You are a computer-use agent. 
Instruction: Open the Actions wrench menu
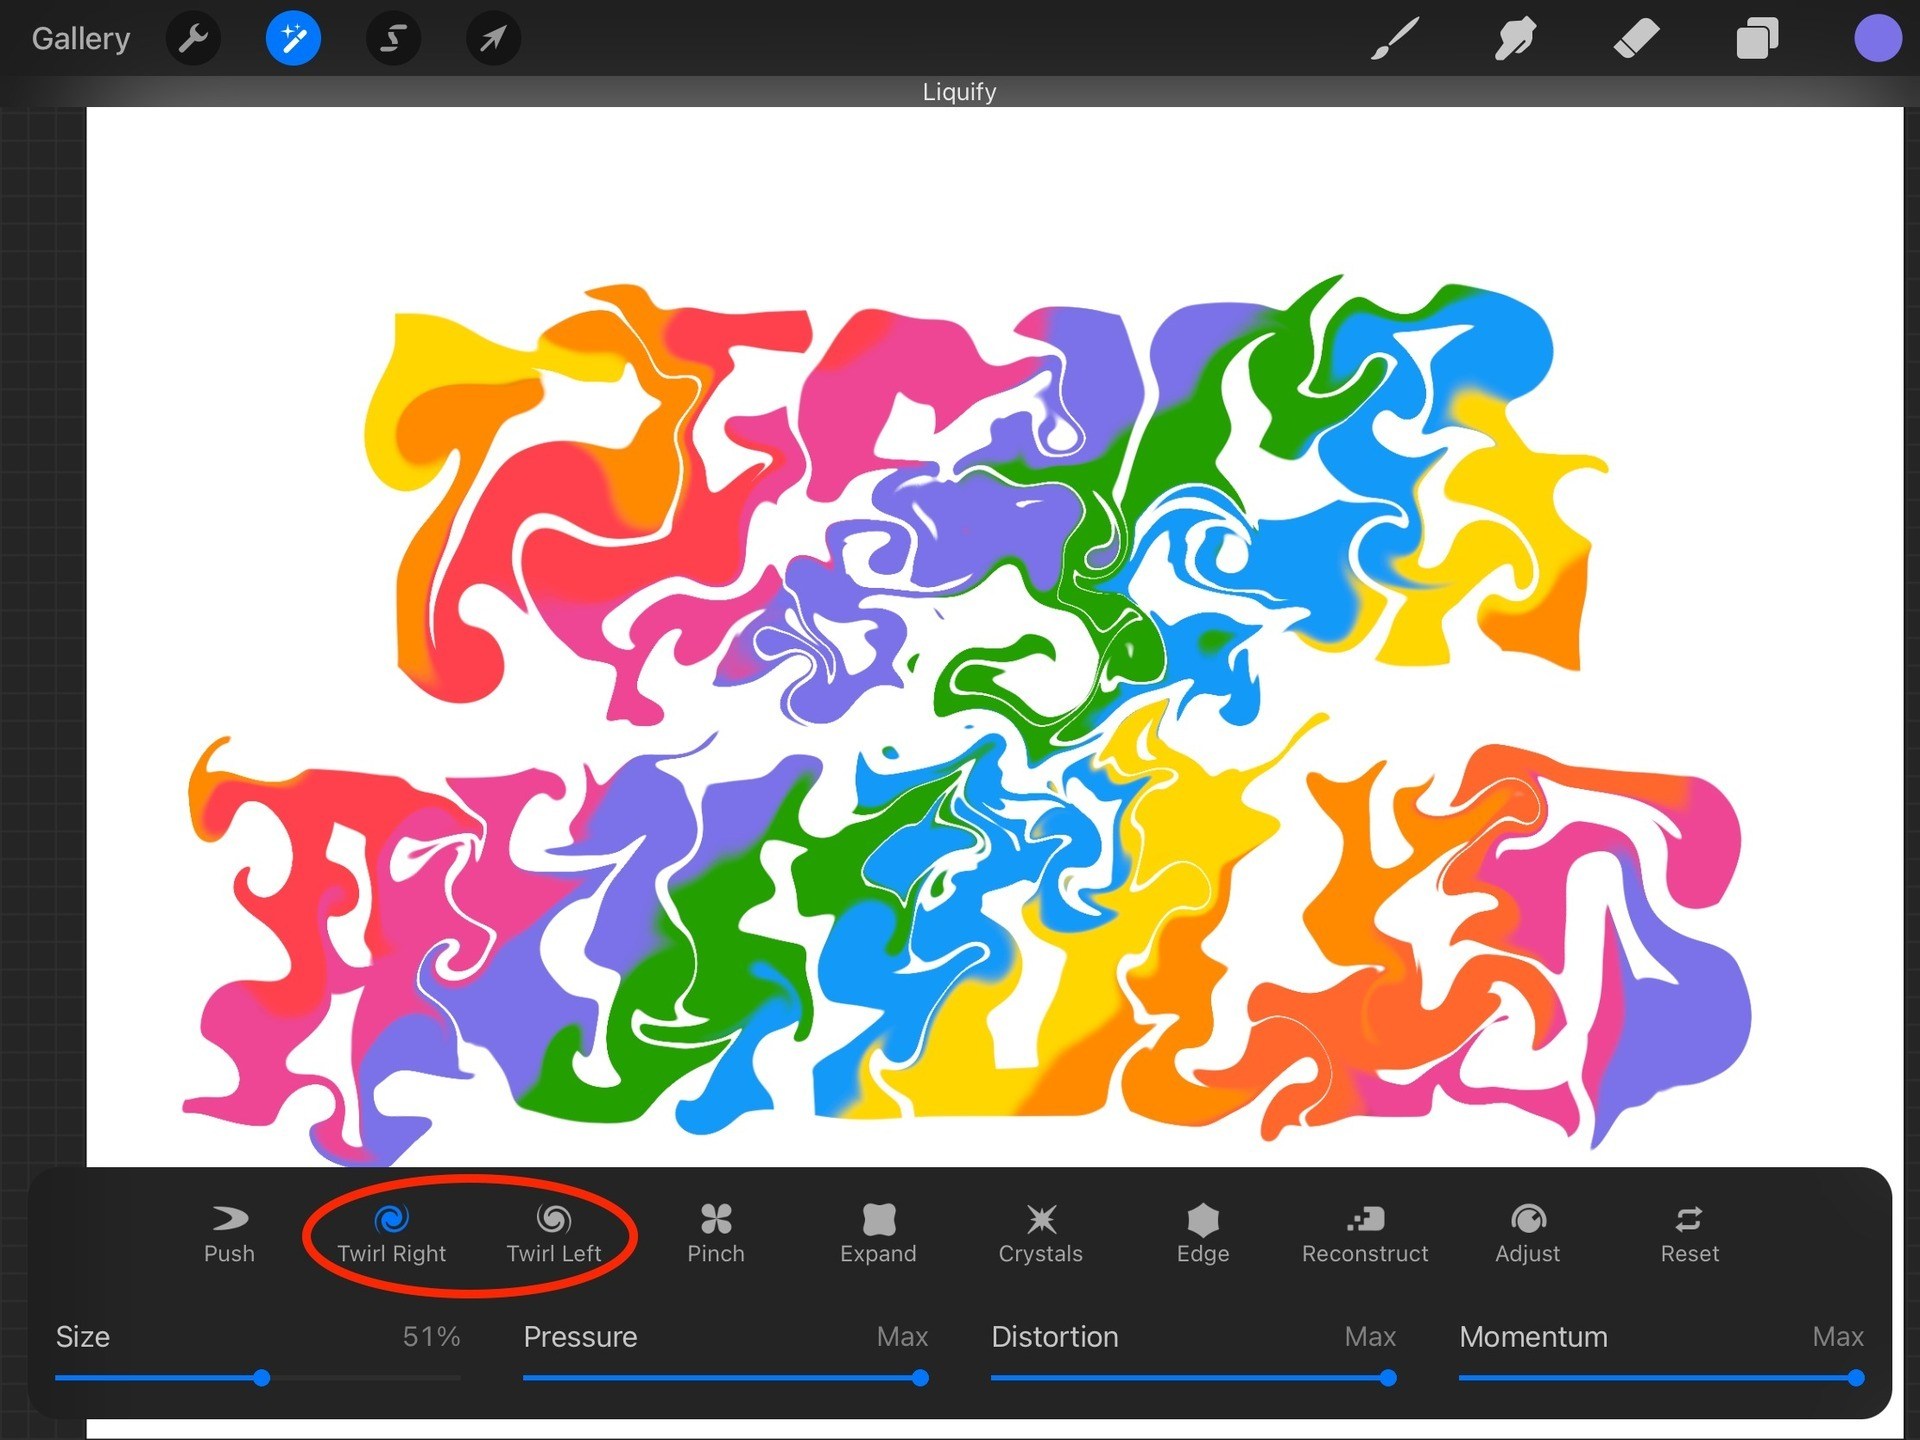[x=193, y=39]
